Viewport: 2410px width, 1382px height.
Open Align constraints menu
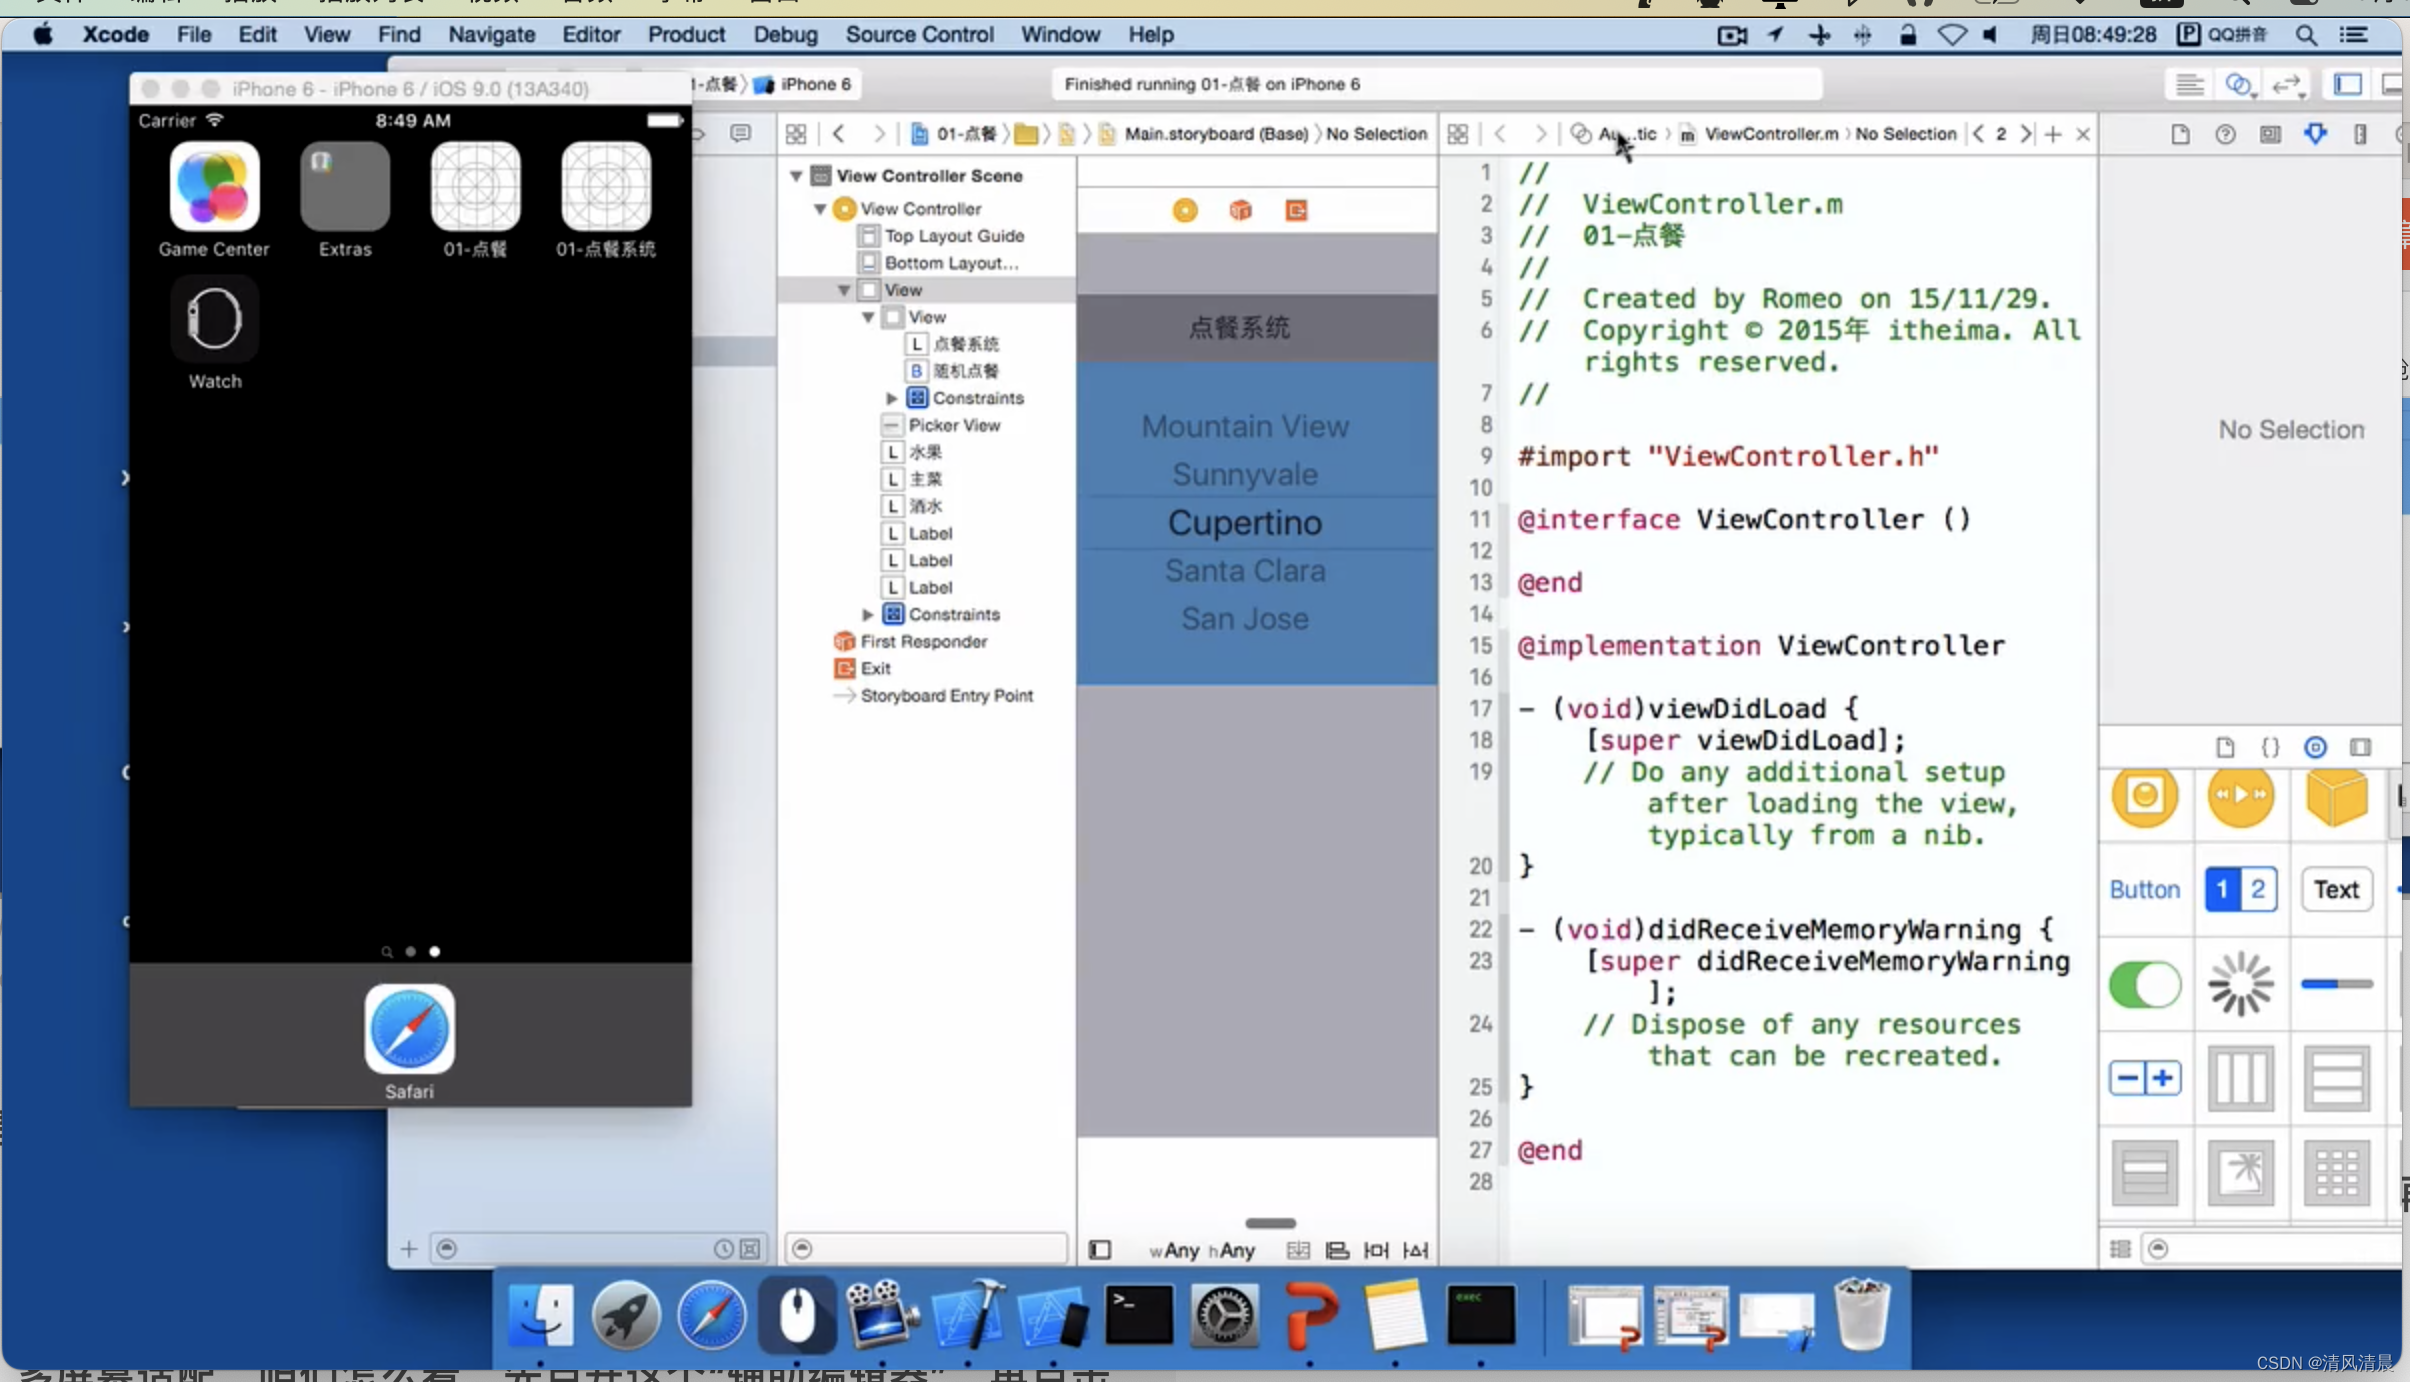pyautogui.click(x=1337, y=1250)
